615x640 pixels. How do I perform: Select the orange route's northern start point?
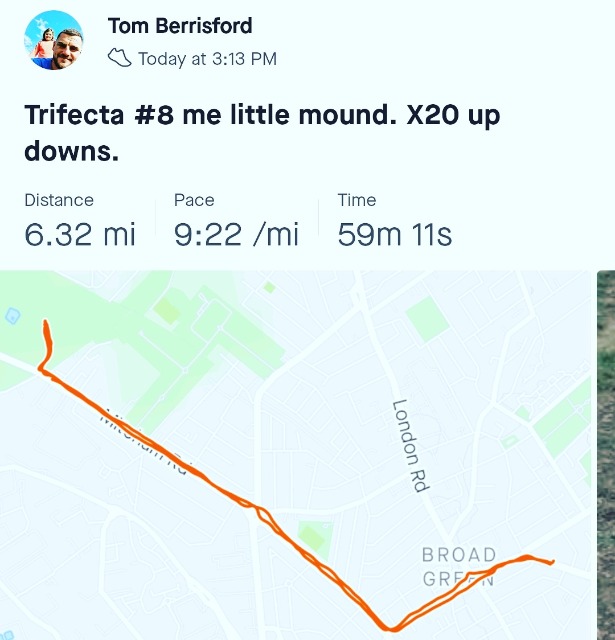[46, 322]
